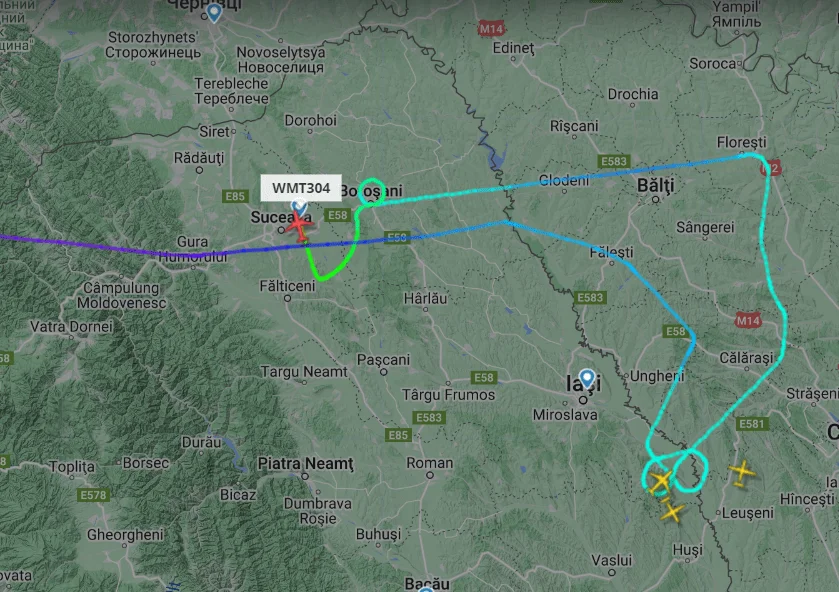Click the E85 road shield near Suceava
The width and height of the screenshot is (839, 592).
pyautogui.click(x=235, y=196)
